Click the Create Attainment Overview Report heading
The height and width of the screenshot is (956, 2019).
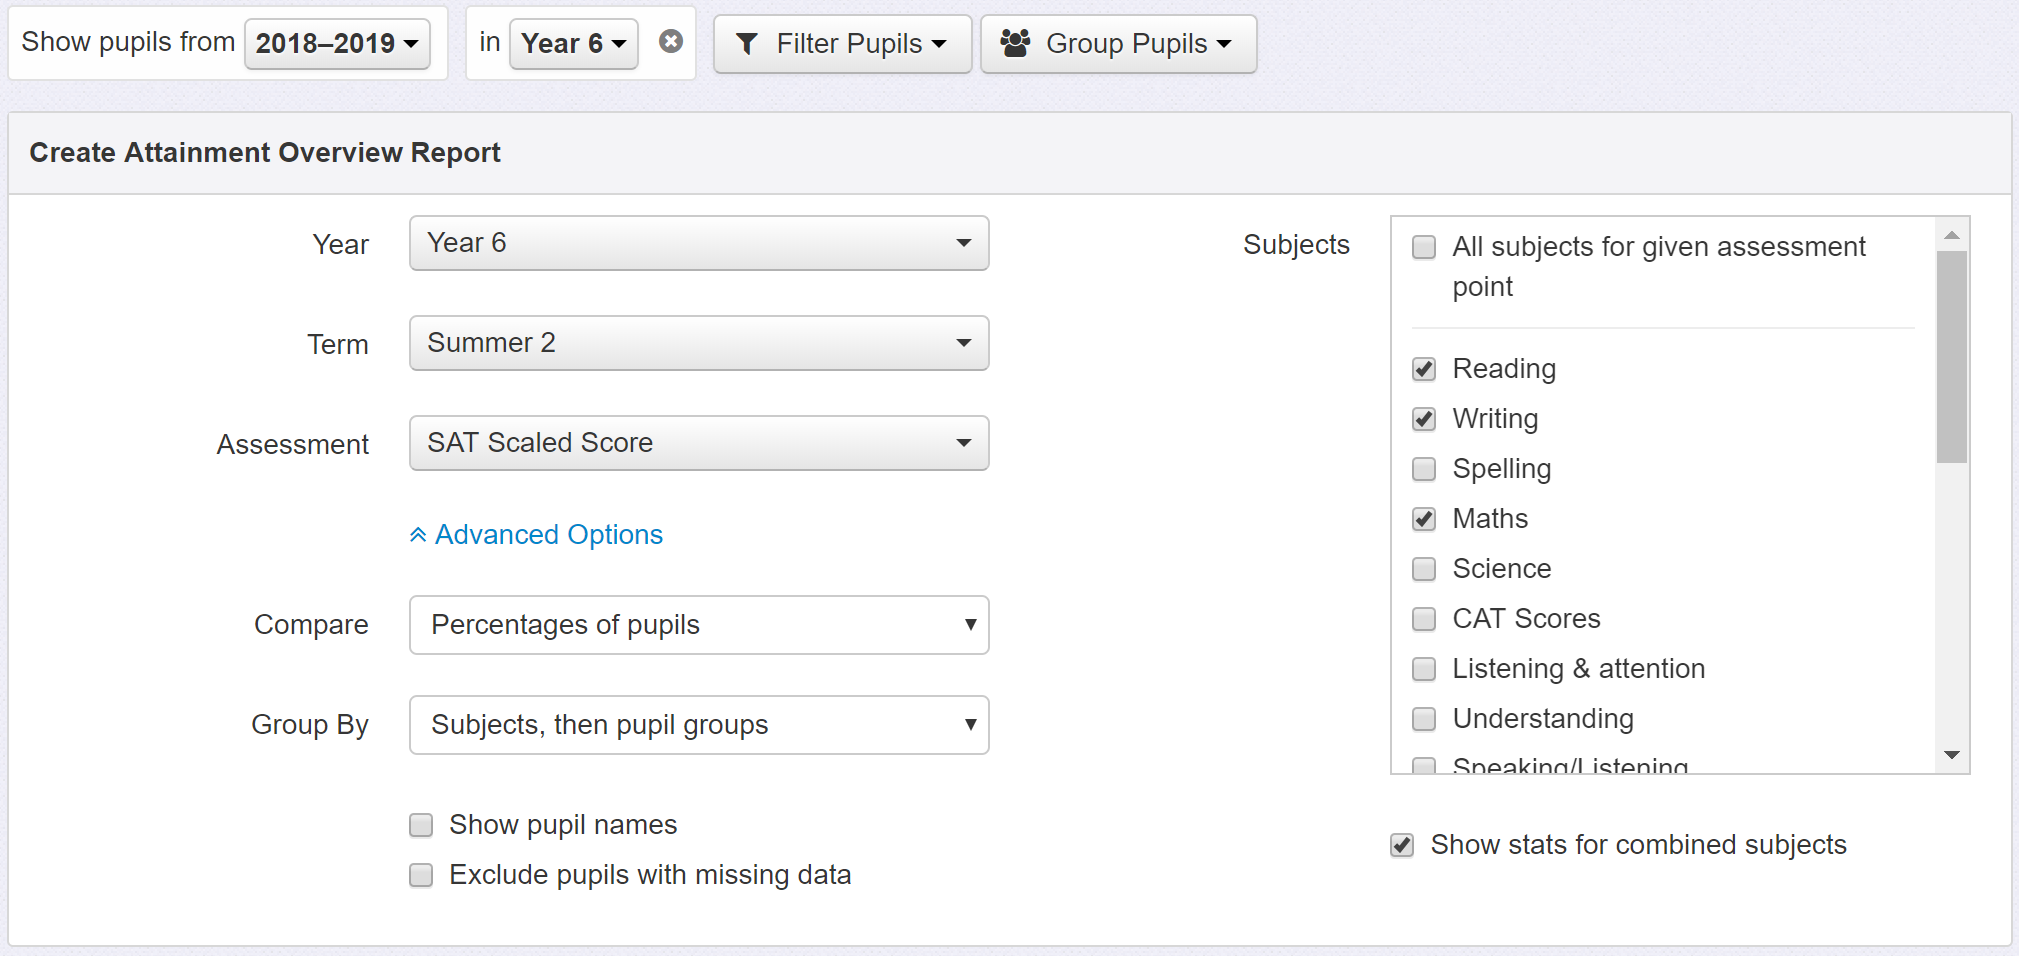(x=265, y=152)
